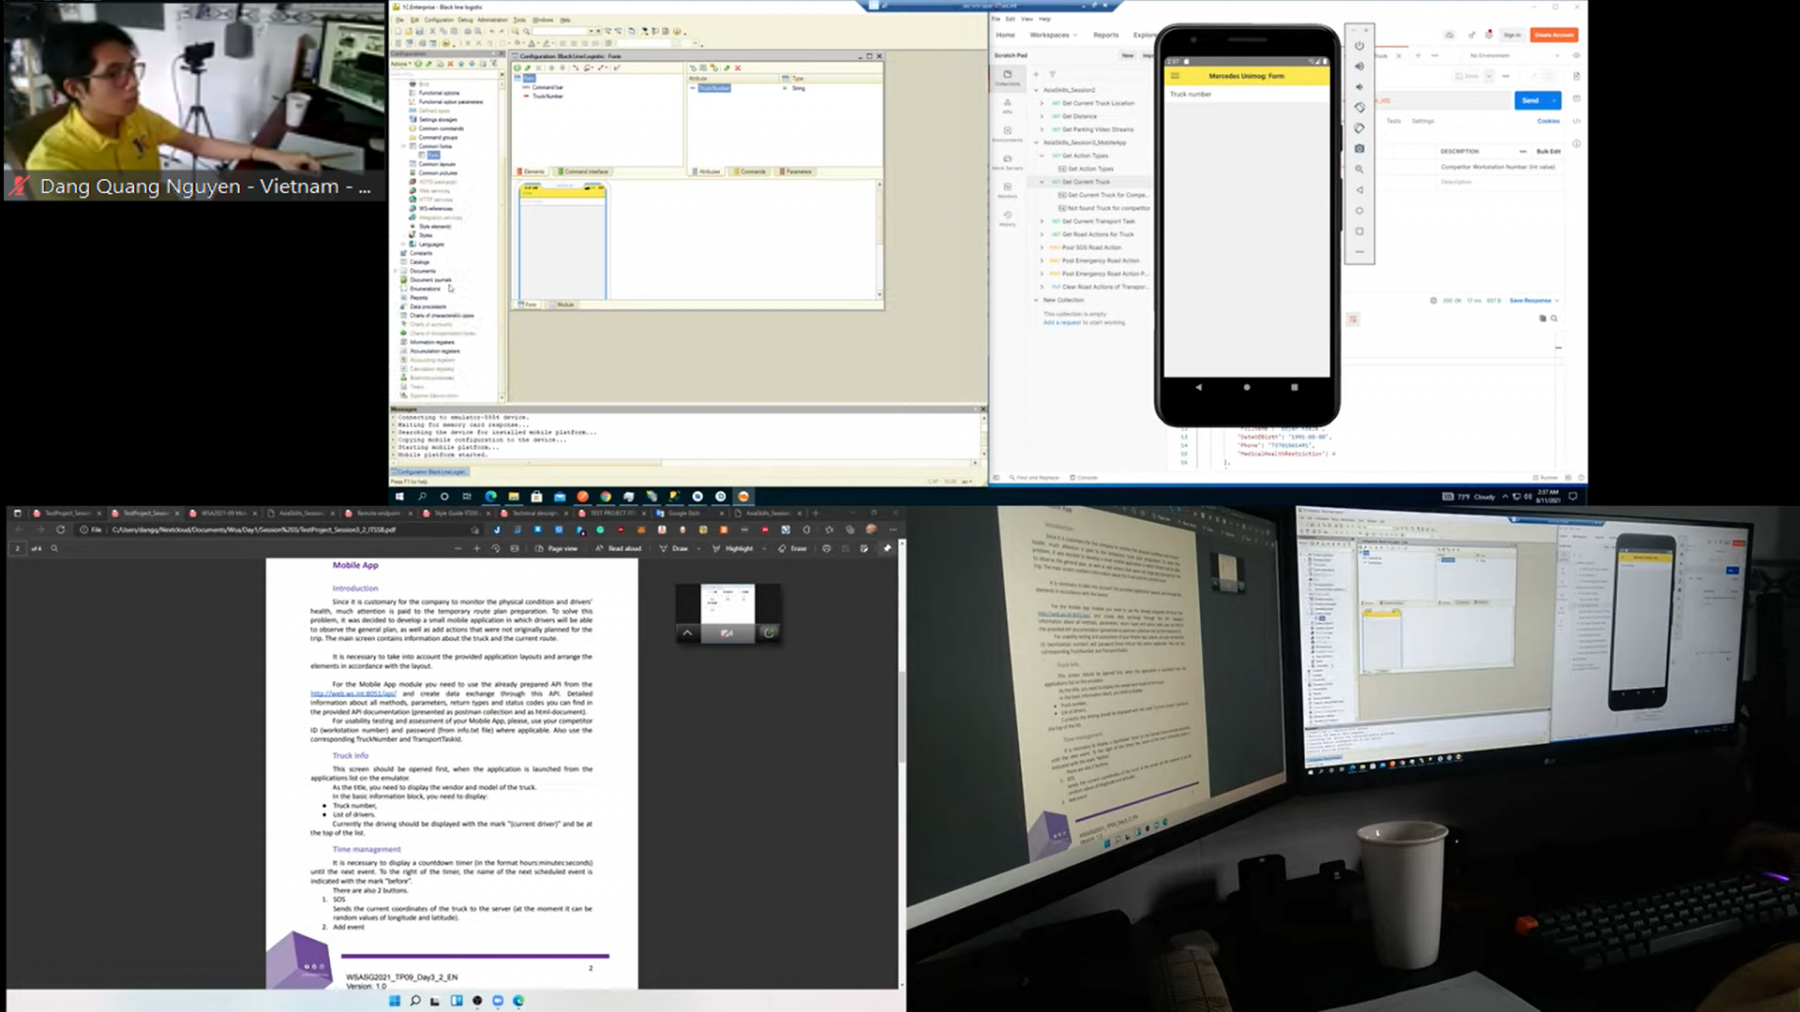Screen dimensions: 1800x1012
Task: Switch to the Command interface tab
Action: [x=583, y=171]
